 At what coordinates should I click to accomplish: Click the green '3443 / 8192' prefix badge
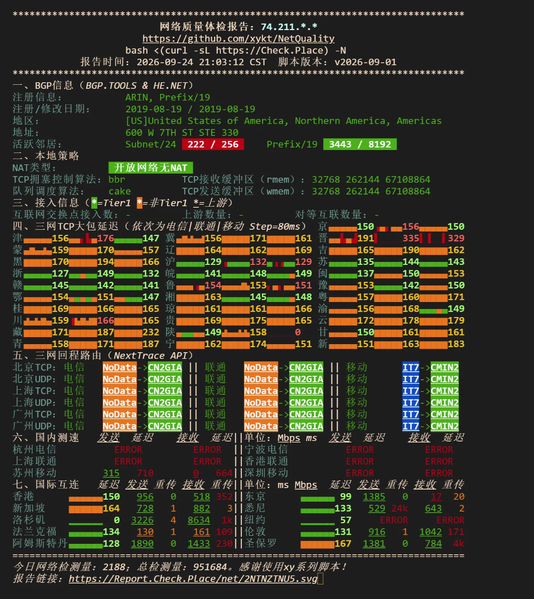(x=360, y=144)
